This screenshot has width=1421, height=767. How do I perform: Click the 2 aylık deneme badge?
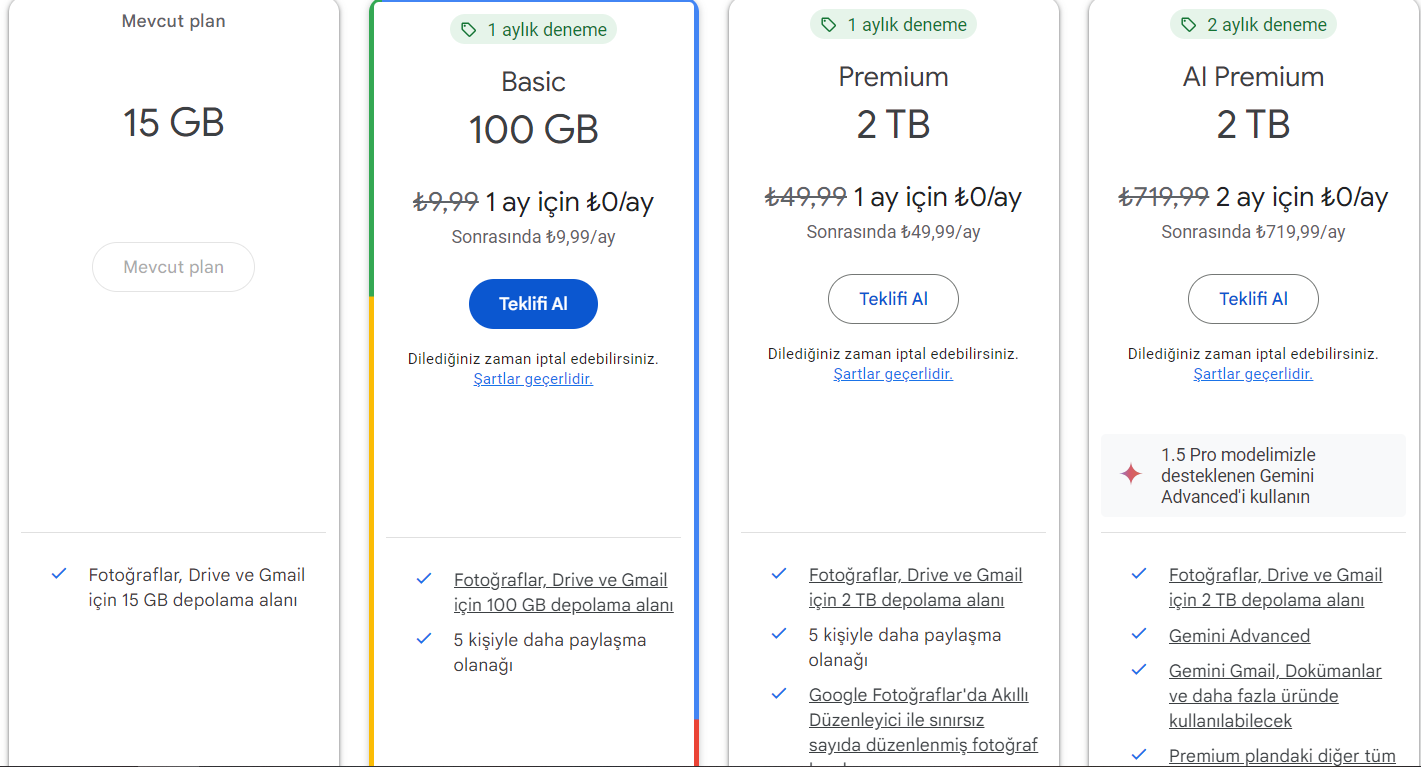point(1253,25)
